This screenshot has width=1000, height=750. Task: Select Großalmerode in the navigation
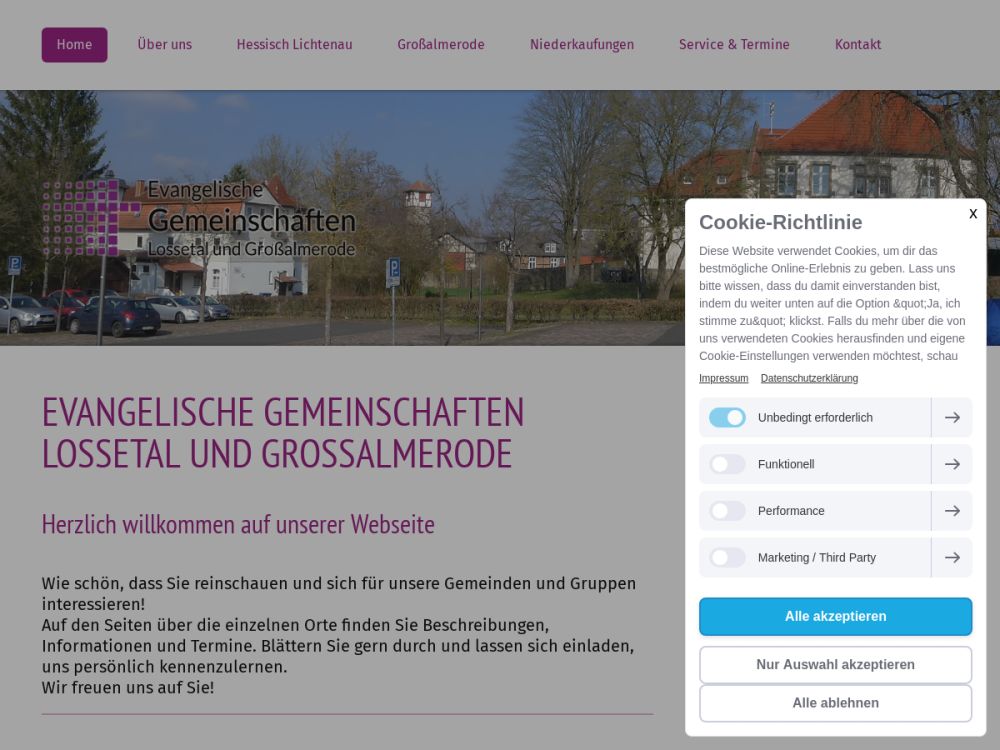[x=440, y=45]
